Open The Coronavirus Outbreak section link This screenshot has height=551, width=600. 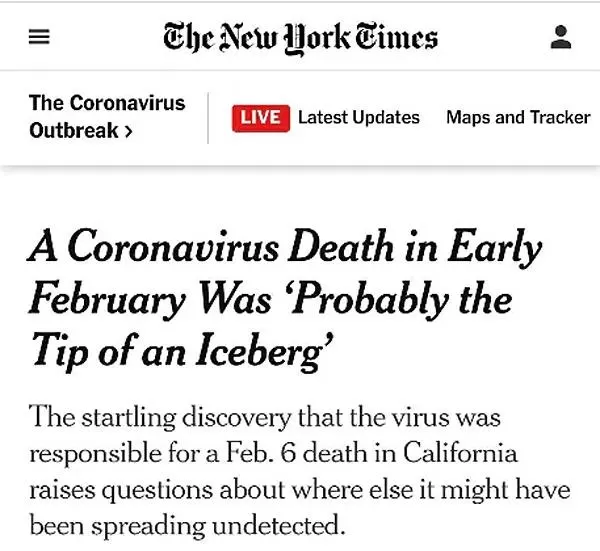[107, 117]
